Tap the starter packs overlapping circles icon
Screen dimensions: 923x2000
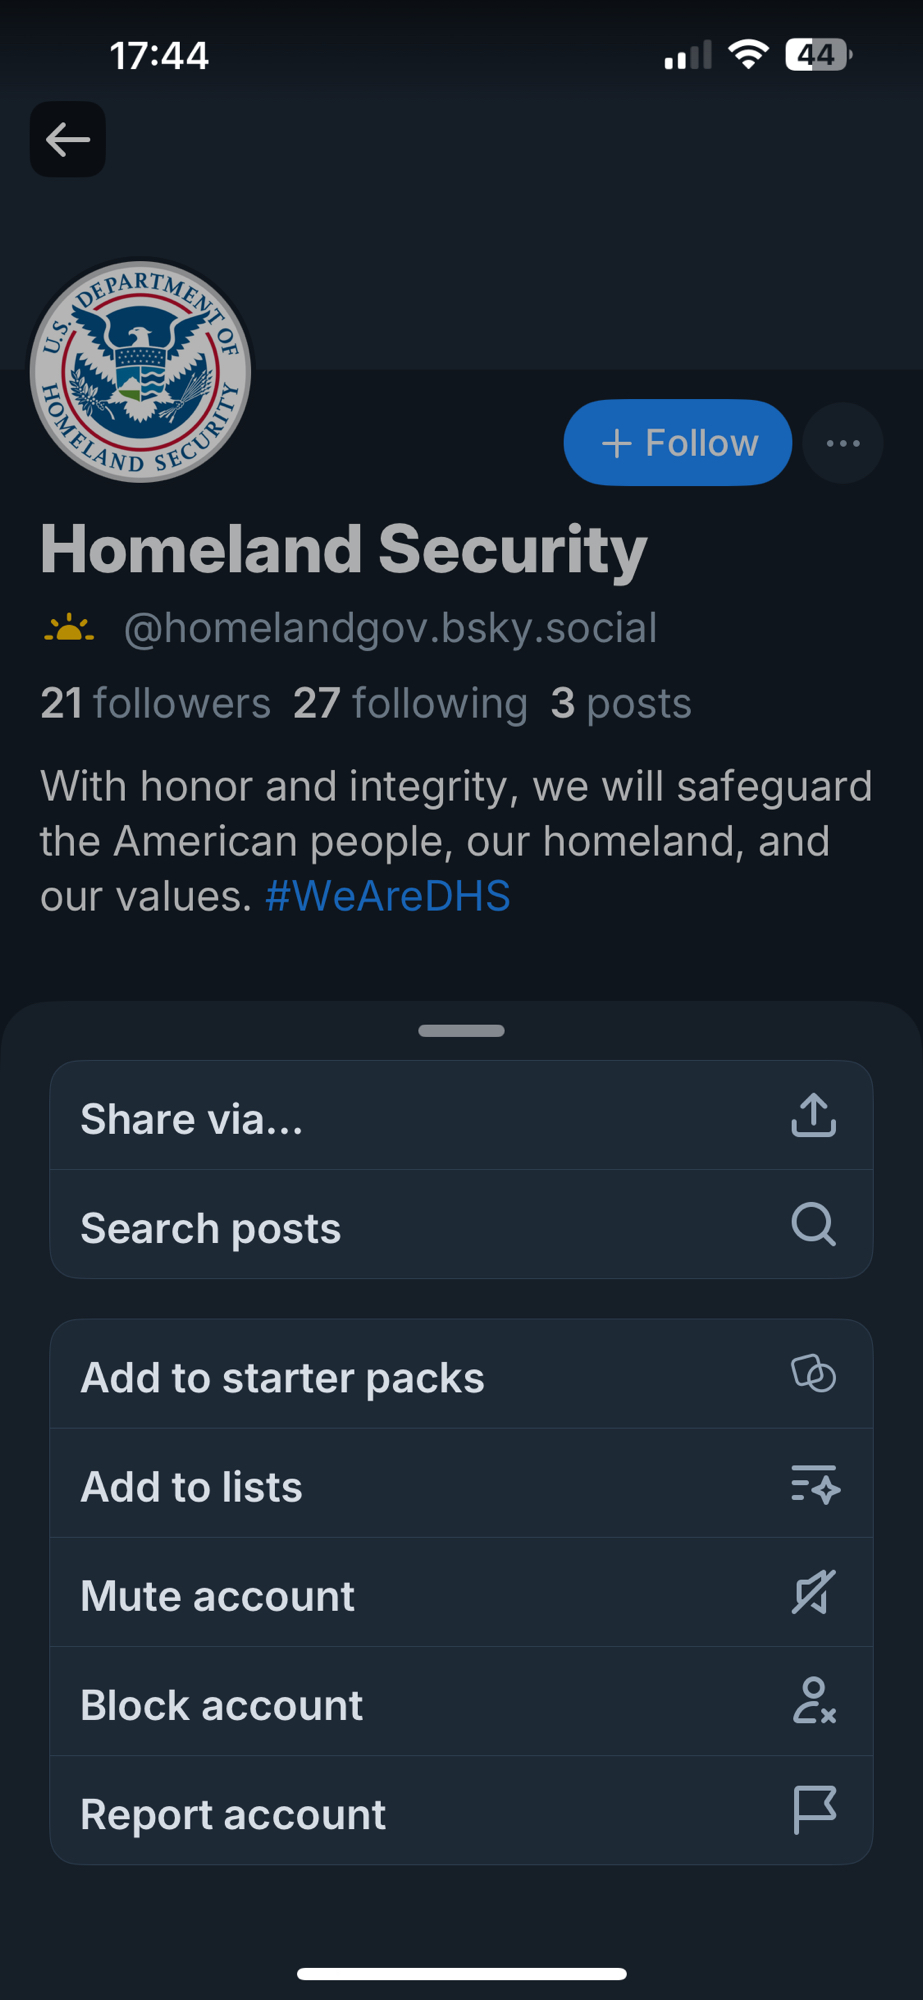(813, 1374)
